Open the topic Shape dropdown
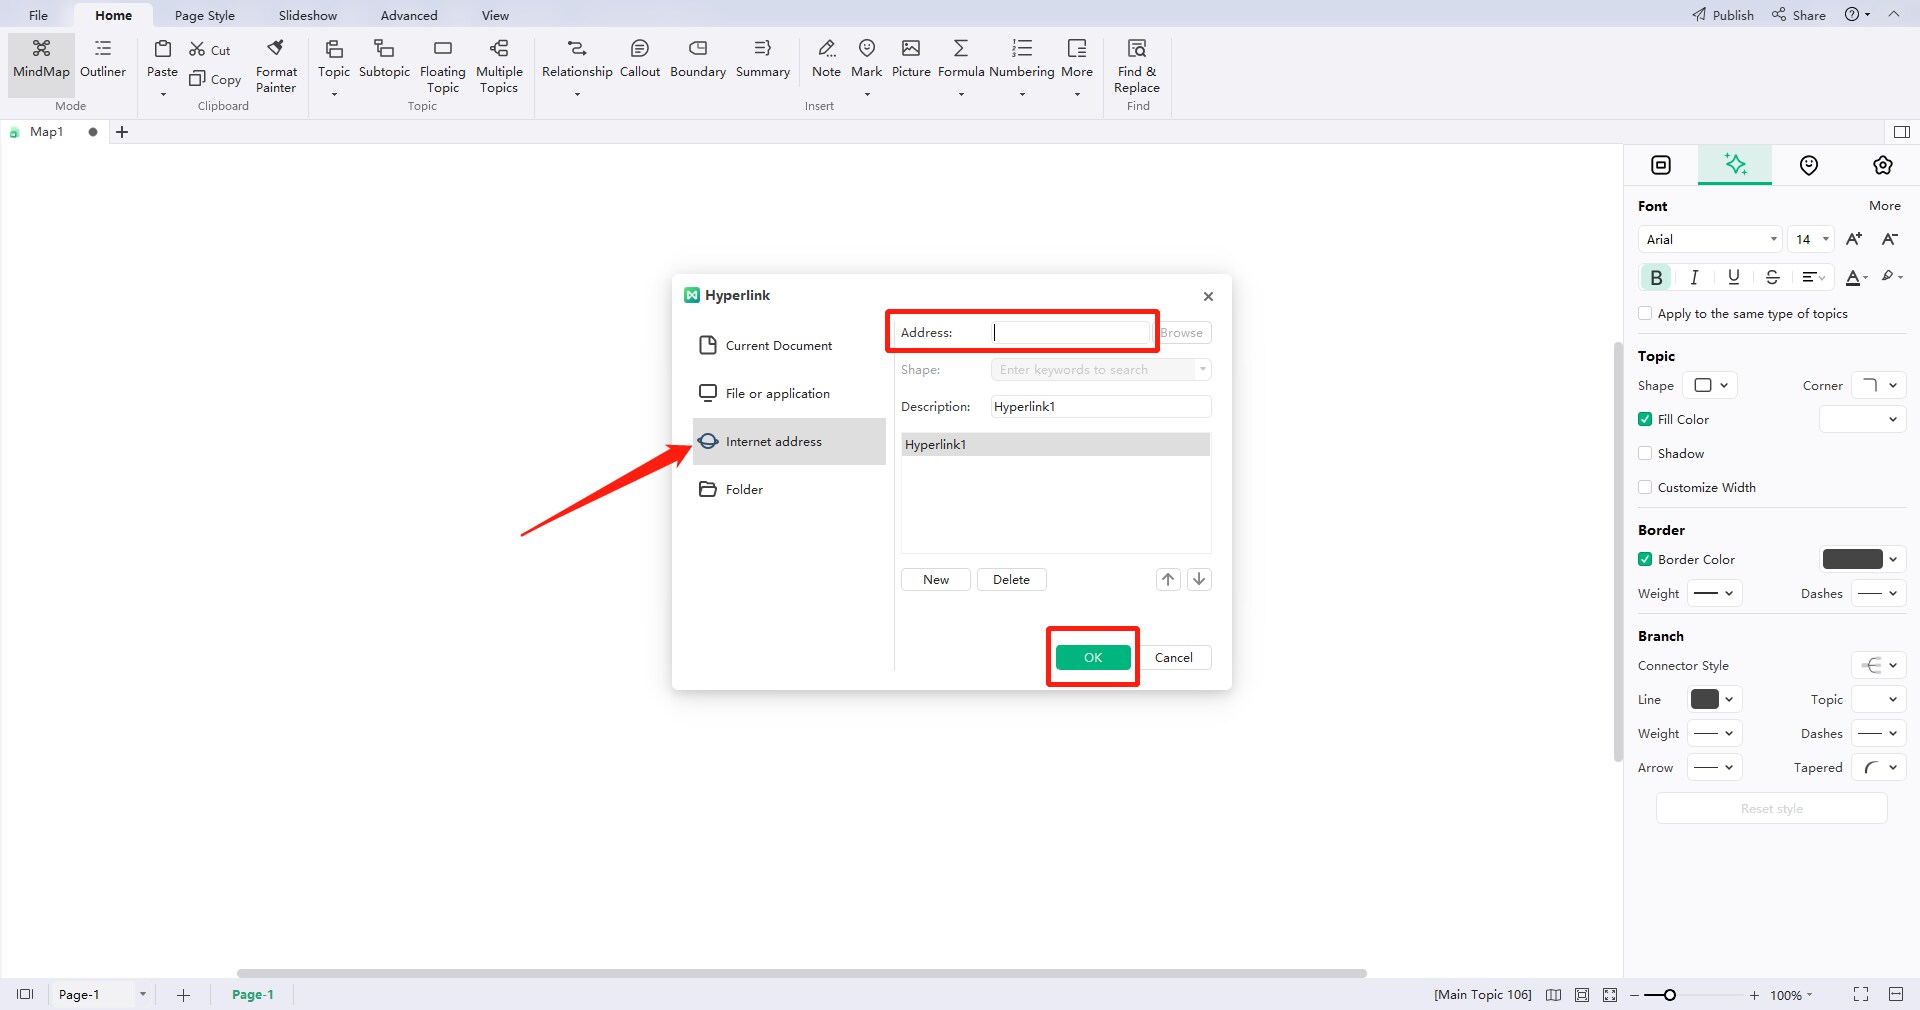This screenshot has height=1010, width=1920. coord(1711,385)
